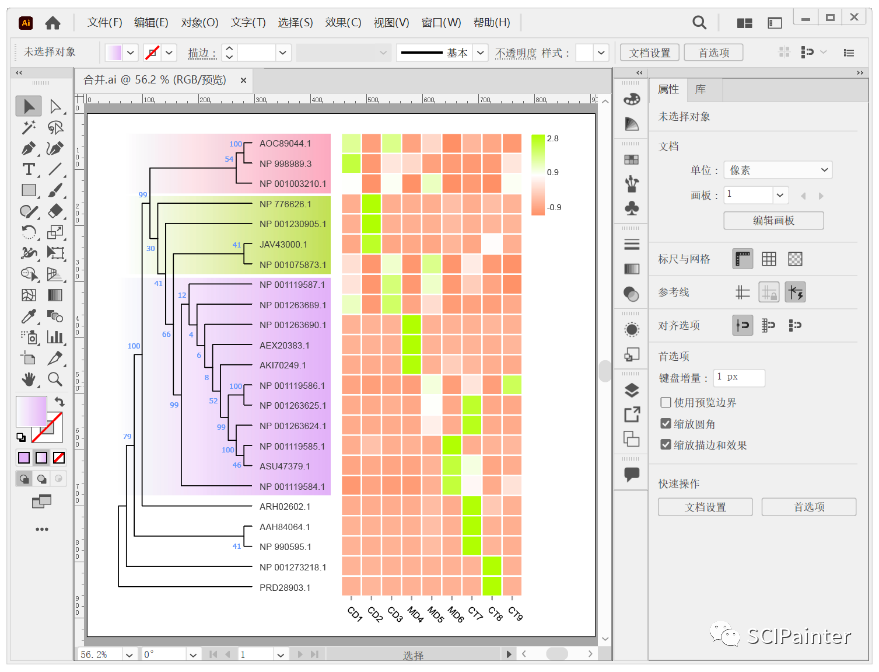Select the Direct Selection tool
The width and height of the screenshot is (879, 672).
55,106
